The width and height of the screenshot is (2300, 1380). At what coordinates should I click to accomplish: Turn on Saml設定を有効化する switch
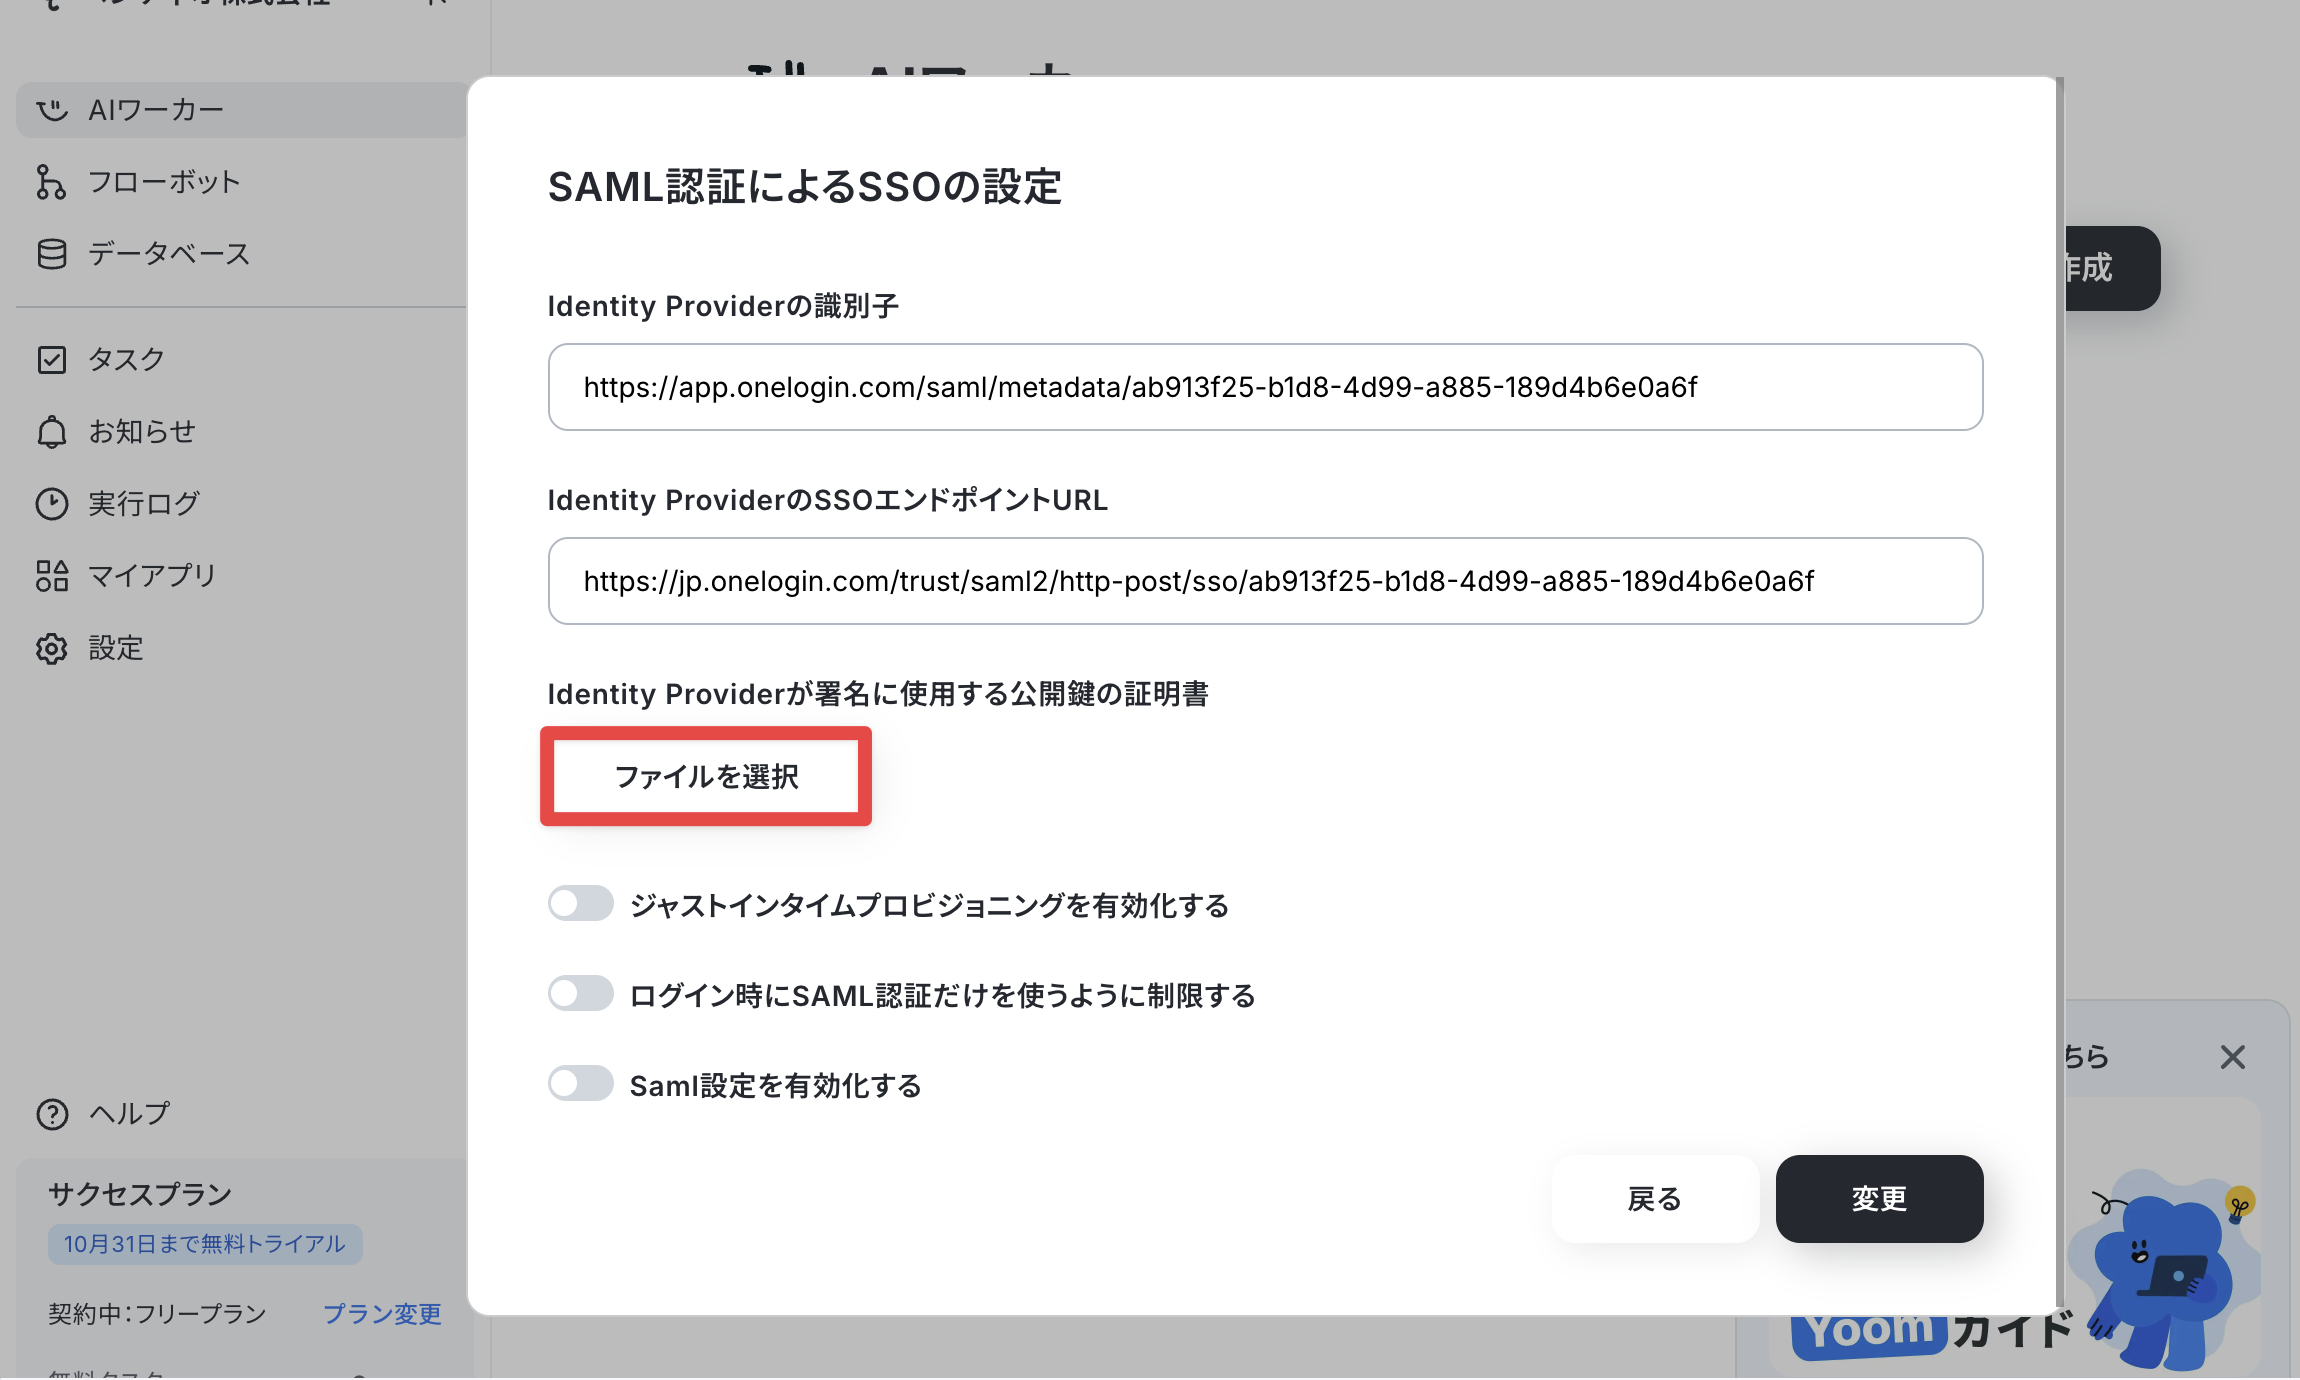point(581,1084)
